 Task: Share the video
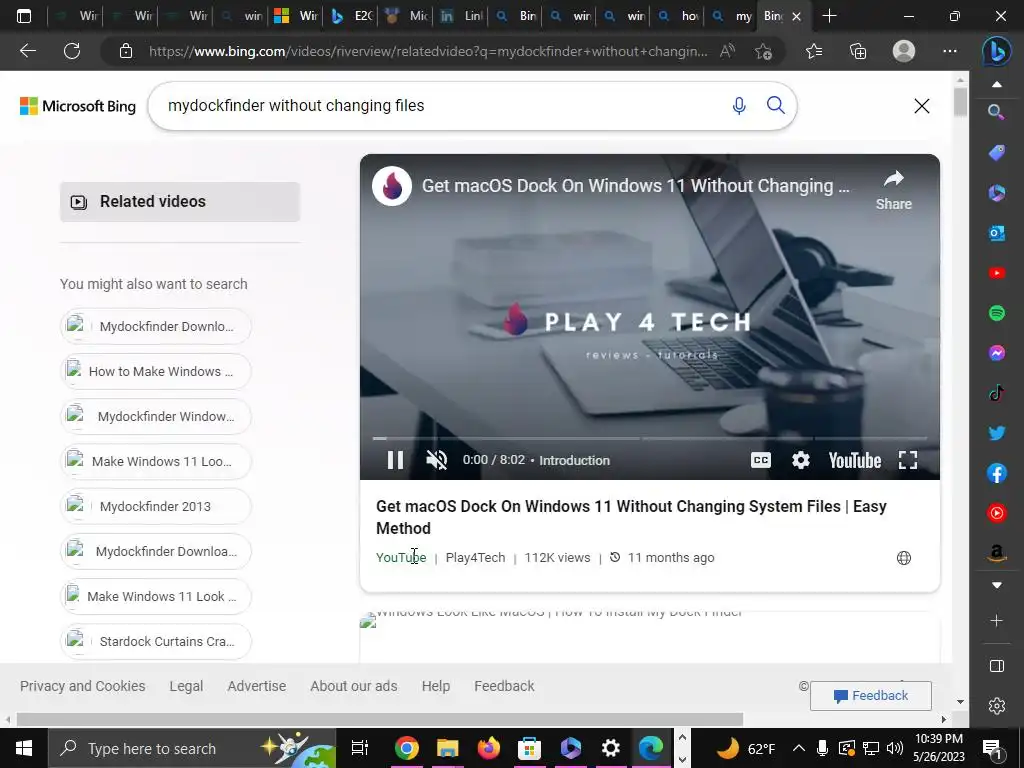point(893,189)
